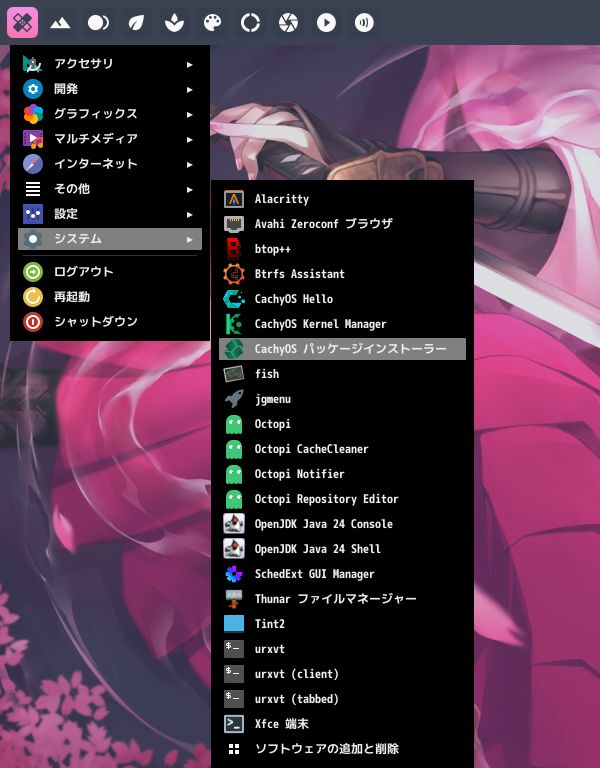The height and width of the screenshot is (768, 600).
Task: Open the その他 category label
Action: point(72,189)
